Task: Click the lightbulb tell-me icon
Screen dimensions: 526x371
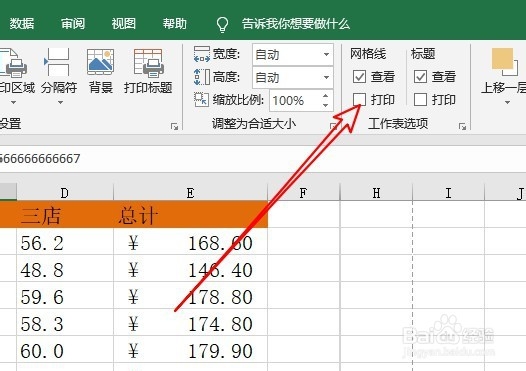Action: coord(222,24)
